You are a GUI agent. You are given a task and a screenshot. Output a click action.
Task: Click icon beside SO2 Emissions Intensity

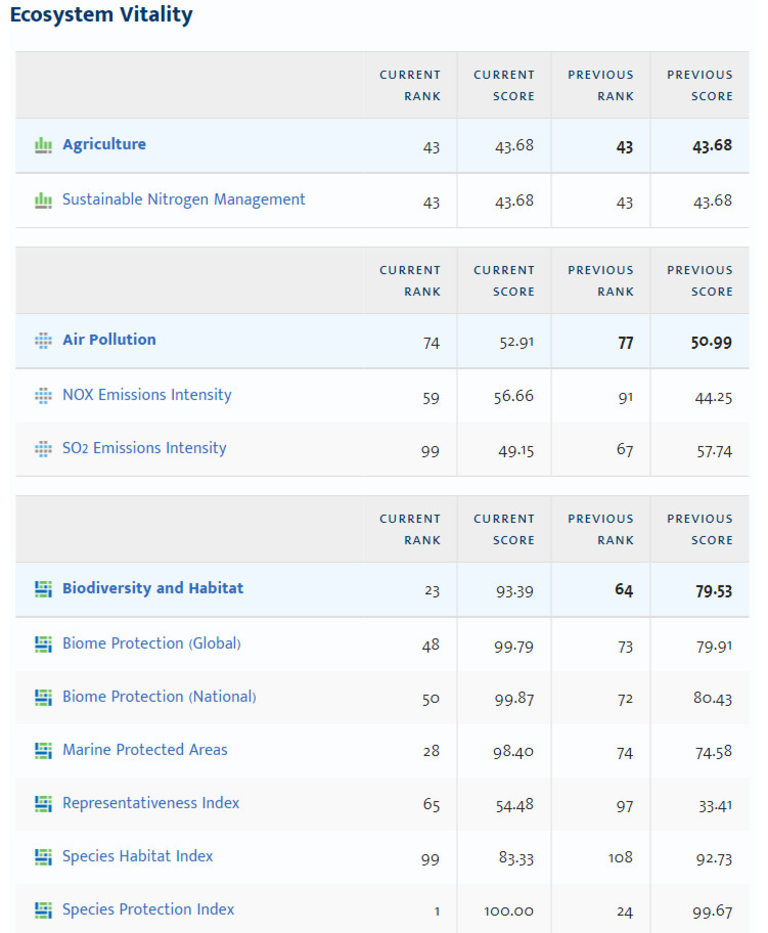[43, 449]
